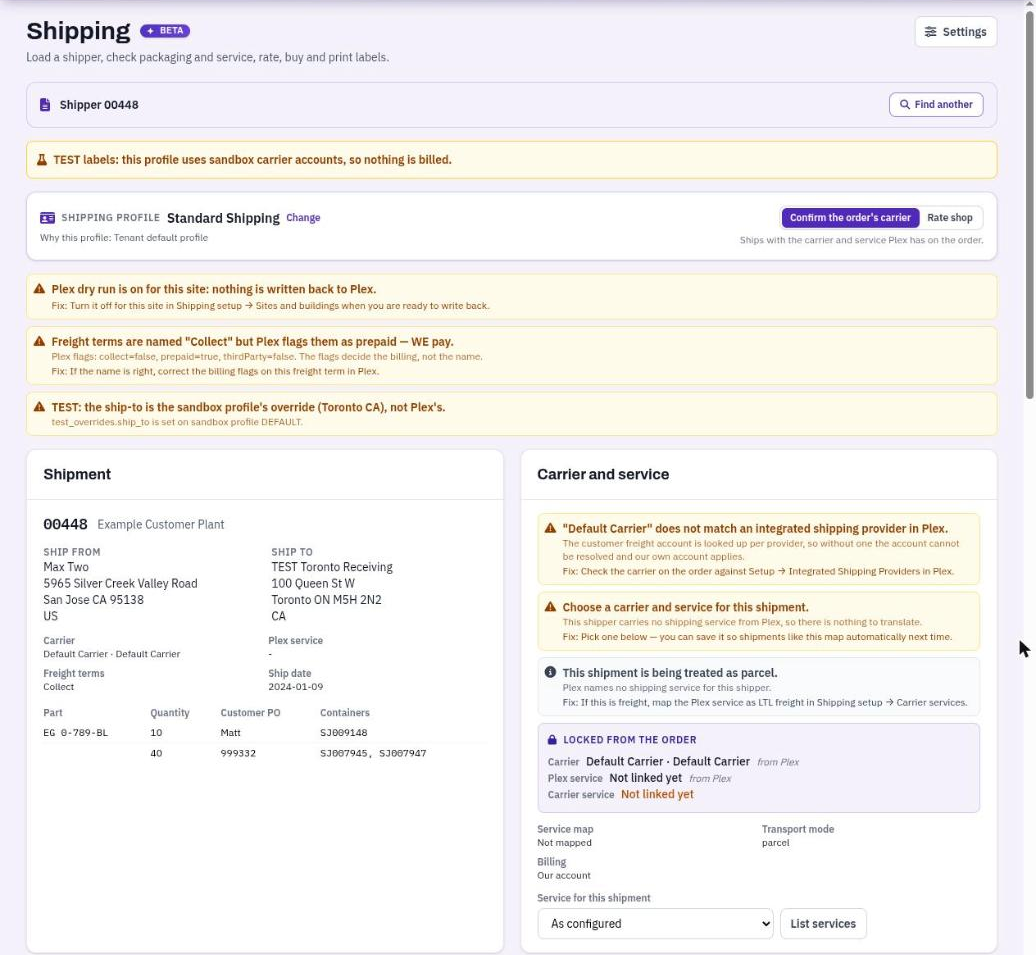Click the Carrier and service heading
Image resolution: width=1036 pixels, height=955 pixels.
point(603,474)
